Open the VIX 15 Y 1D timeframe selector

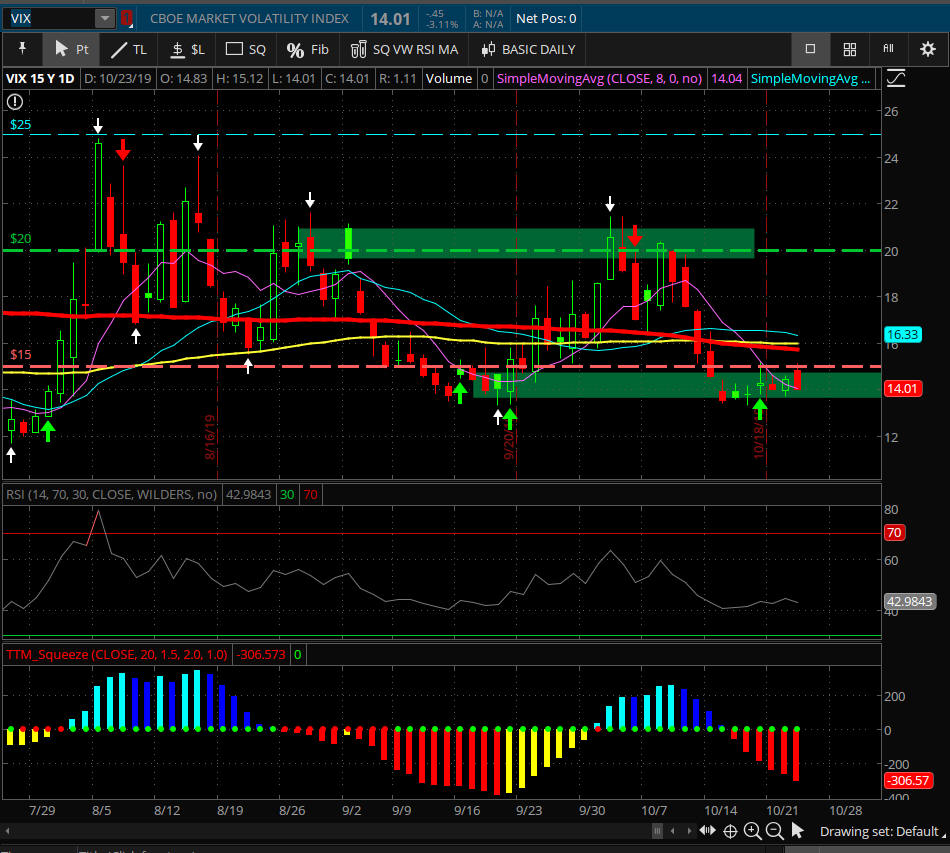click(x=41, y=78)
